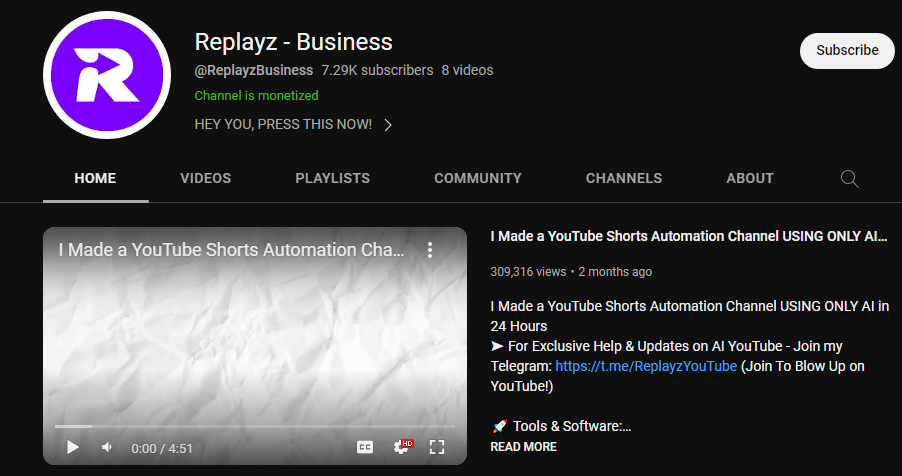The height and width of the screenshot is (476, 902).
Task: Click "309,316 views" text
Action: 528,272
